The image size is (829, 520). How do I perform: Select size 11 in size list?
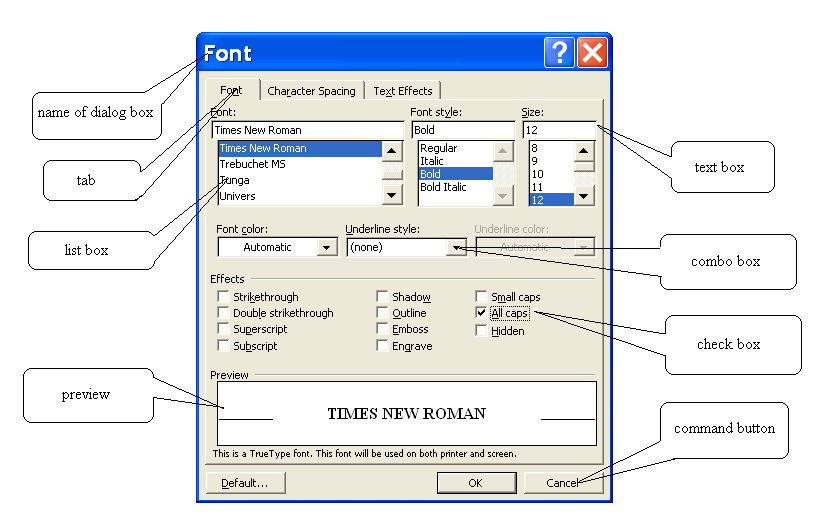pos(551,187)
